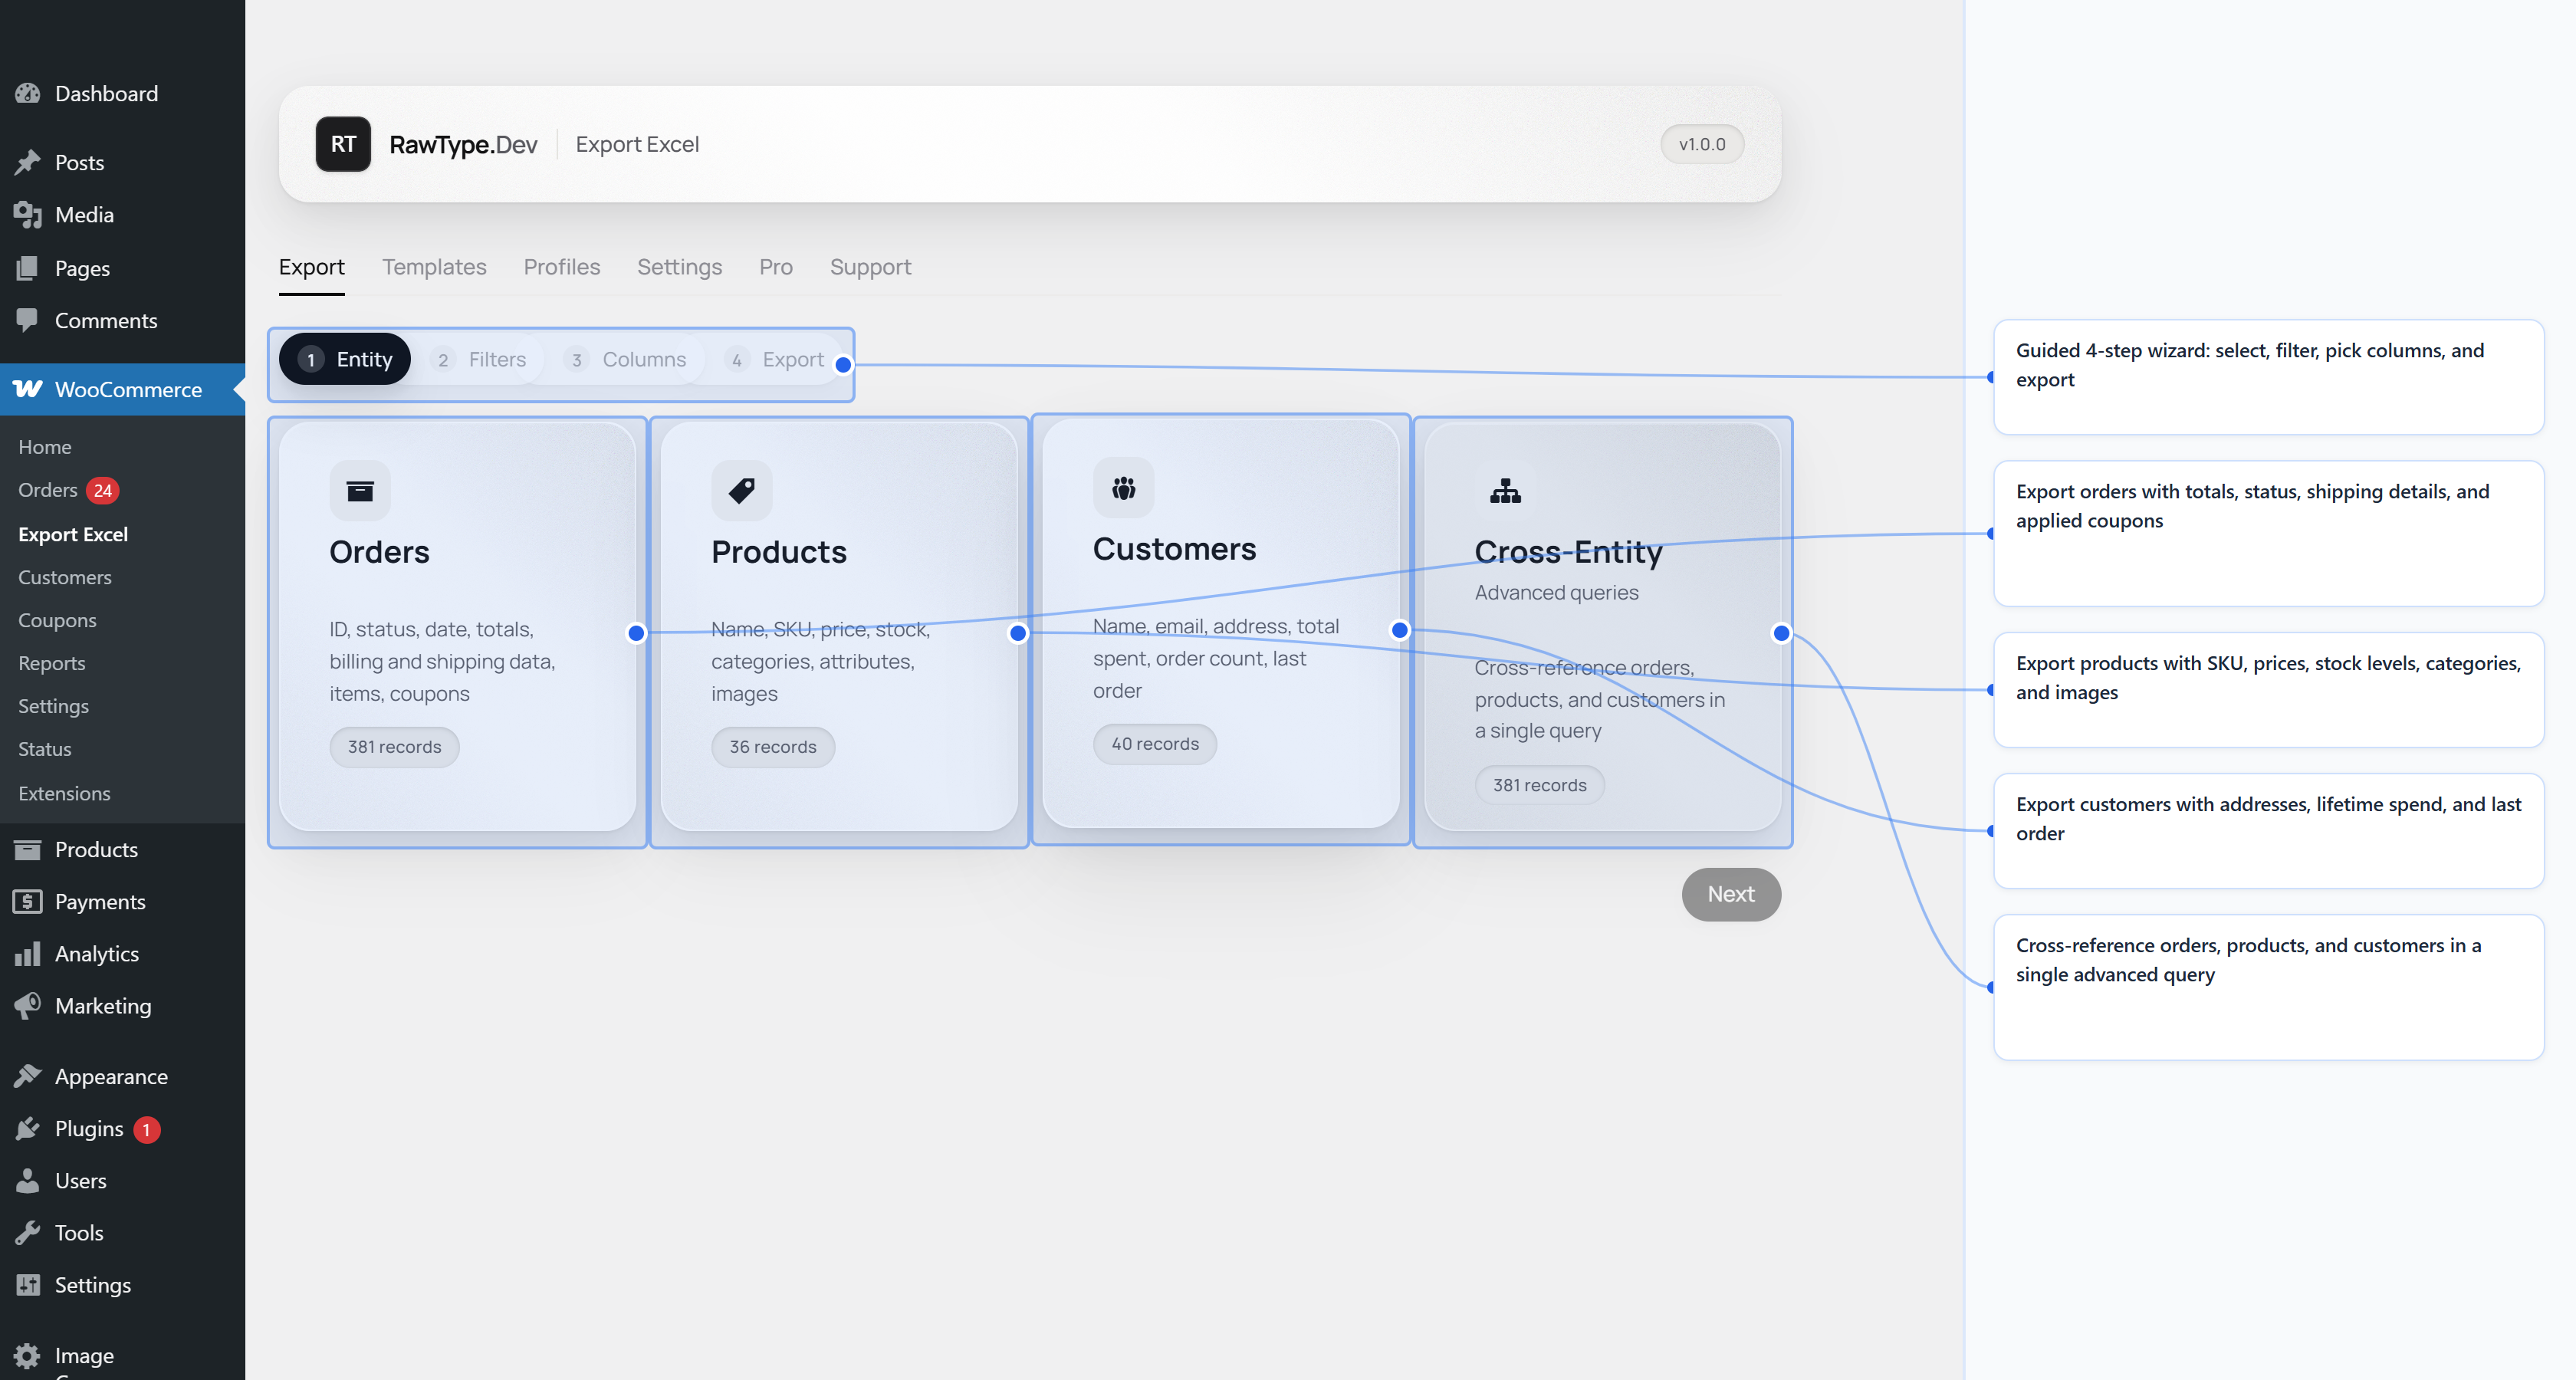Select the Cross-Entity card
Image resolution: width=2576 pixels, height=1380 pixels.
pos(1603,627)
